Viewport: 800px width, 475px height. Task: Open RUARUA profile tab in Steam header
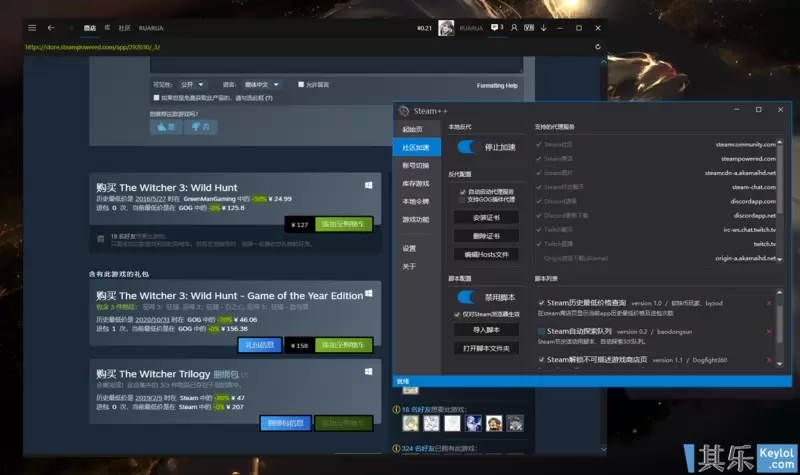(151, 28)
